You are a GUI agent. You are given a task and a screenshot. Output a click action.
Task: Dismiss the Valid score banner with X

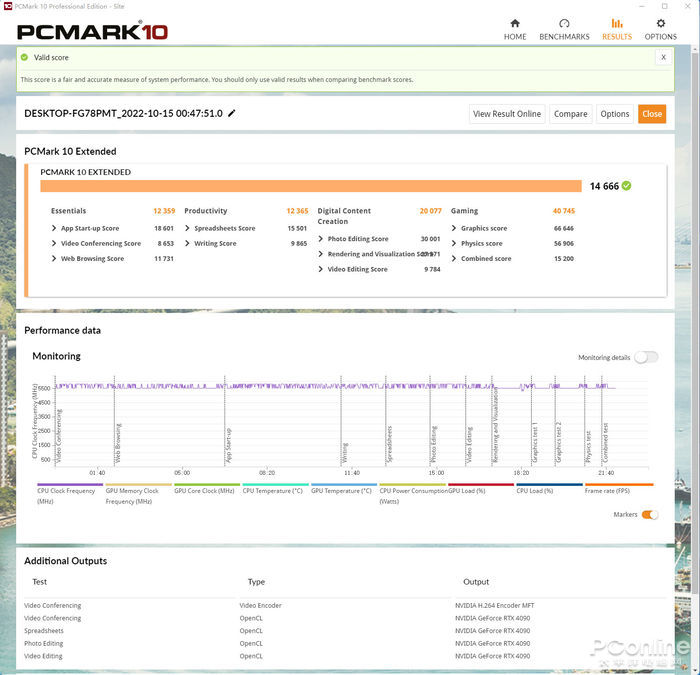tap(663, 58)
